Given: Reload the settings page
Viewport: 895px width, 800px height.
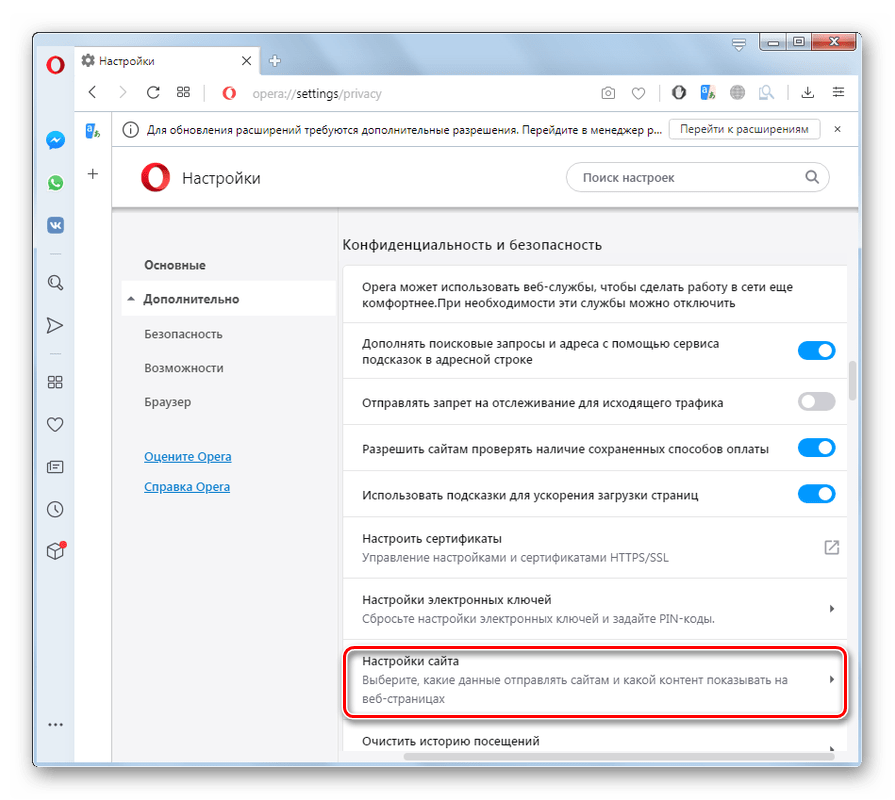Looking at the screenshot, I should [153, 92].
